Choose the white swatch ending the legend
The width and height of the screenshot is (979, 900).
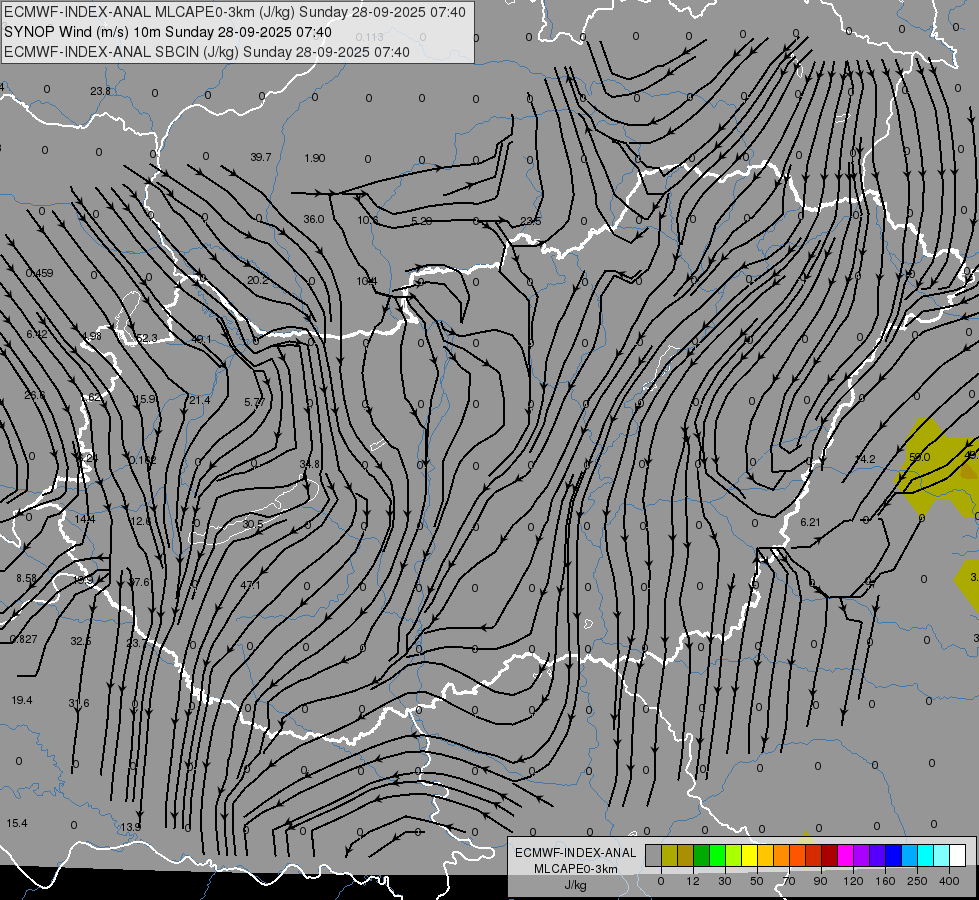tap(958, 856)
